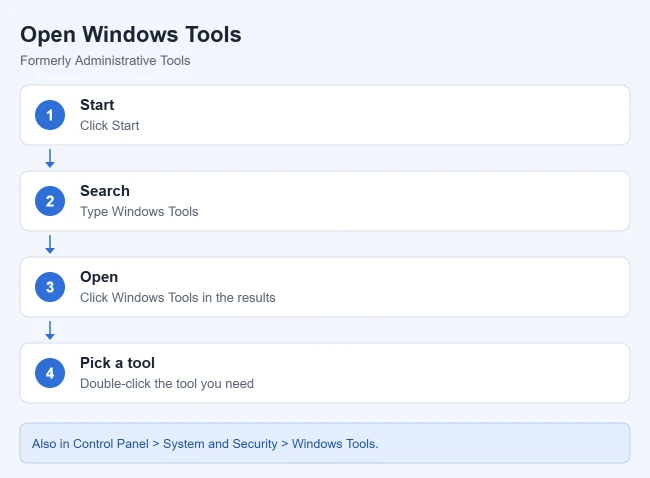The width and height of the screenshot is (650, 478).
Task: Select the step 2 card title "Search"
Action: click(x=105, y=191)
